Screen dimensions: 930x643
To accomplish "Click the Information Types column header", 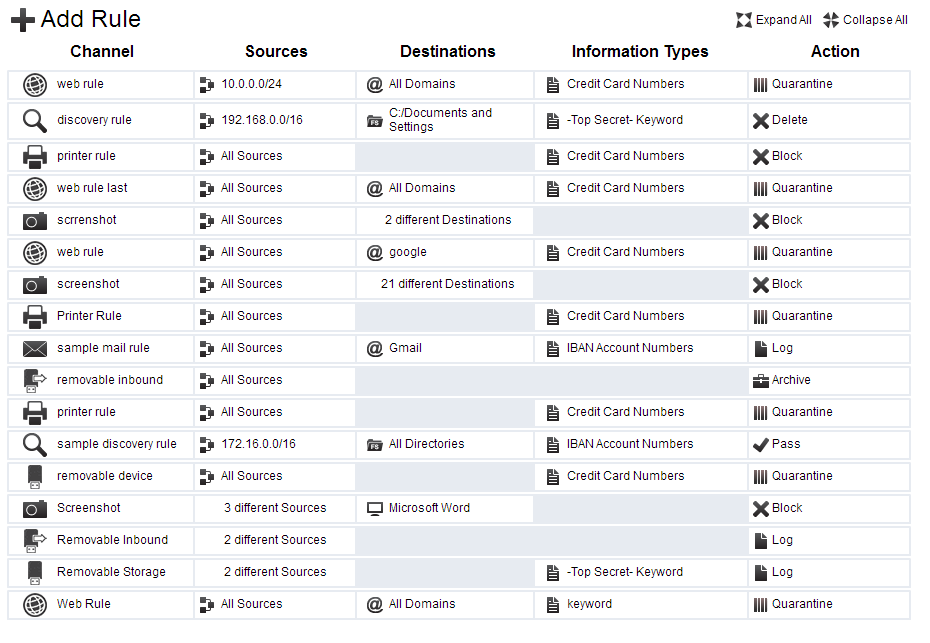I will 640,52.
